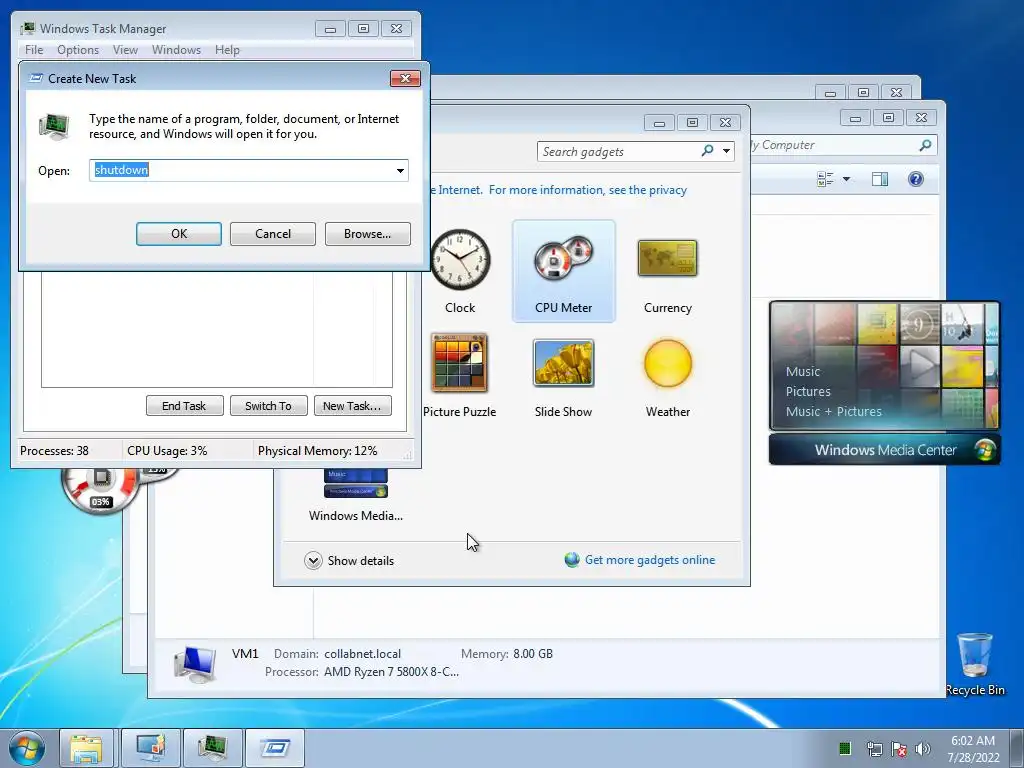This screenshot has width=1024, height=768.
Task: Open the search options arrow in gadgets window
Action: point(726,151)
